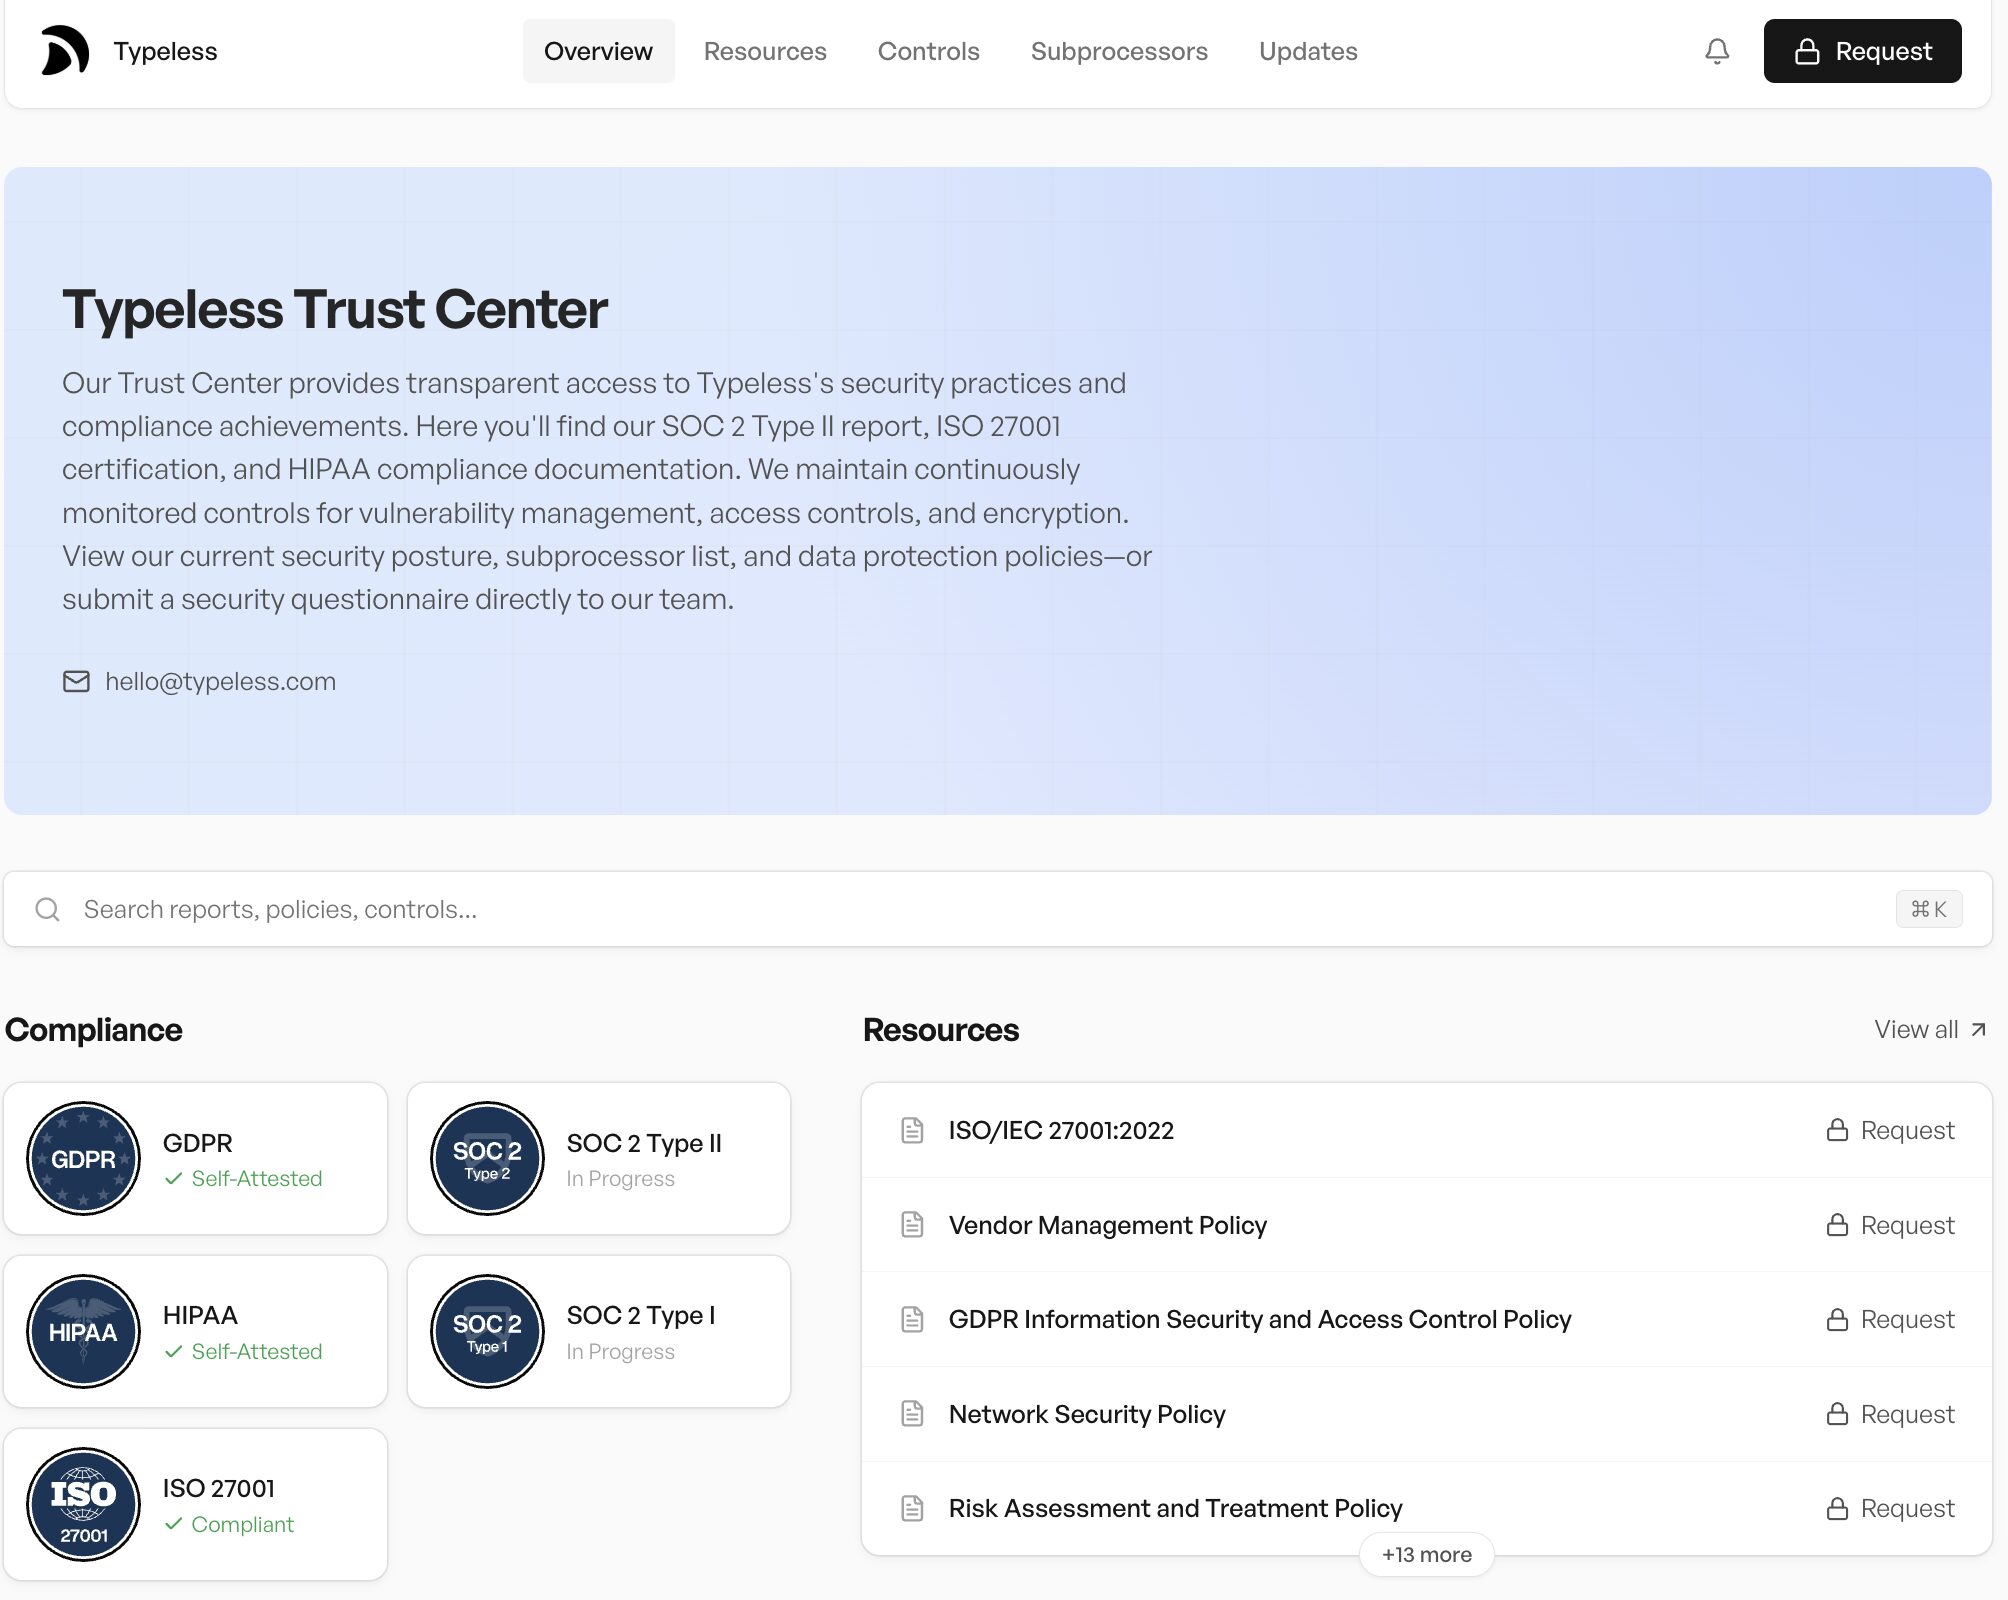Switch to the Overview tab
The height and width of the screenshot is (1600, 2008).
(598, 51)
